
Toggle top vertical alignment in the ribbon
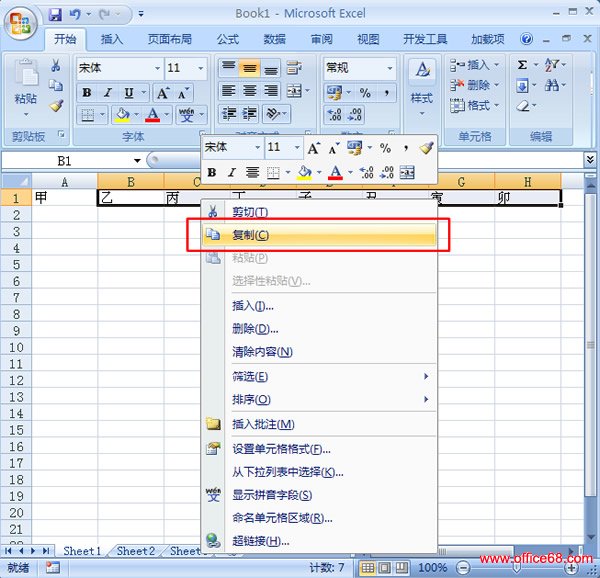pos(228,68)
